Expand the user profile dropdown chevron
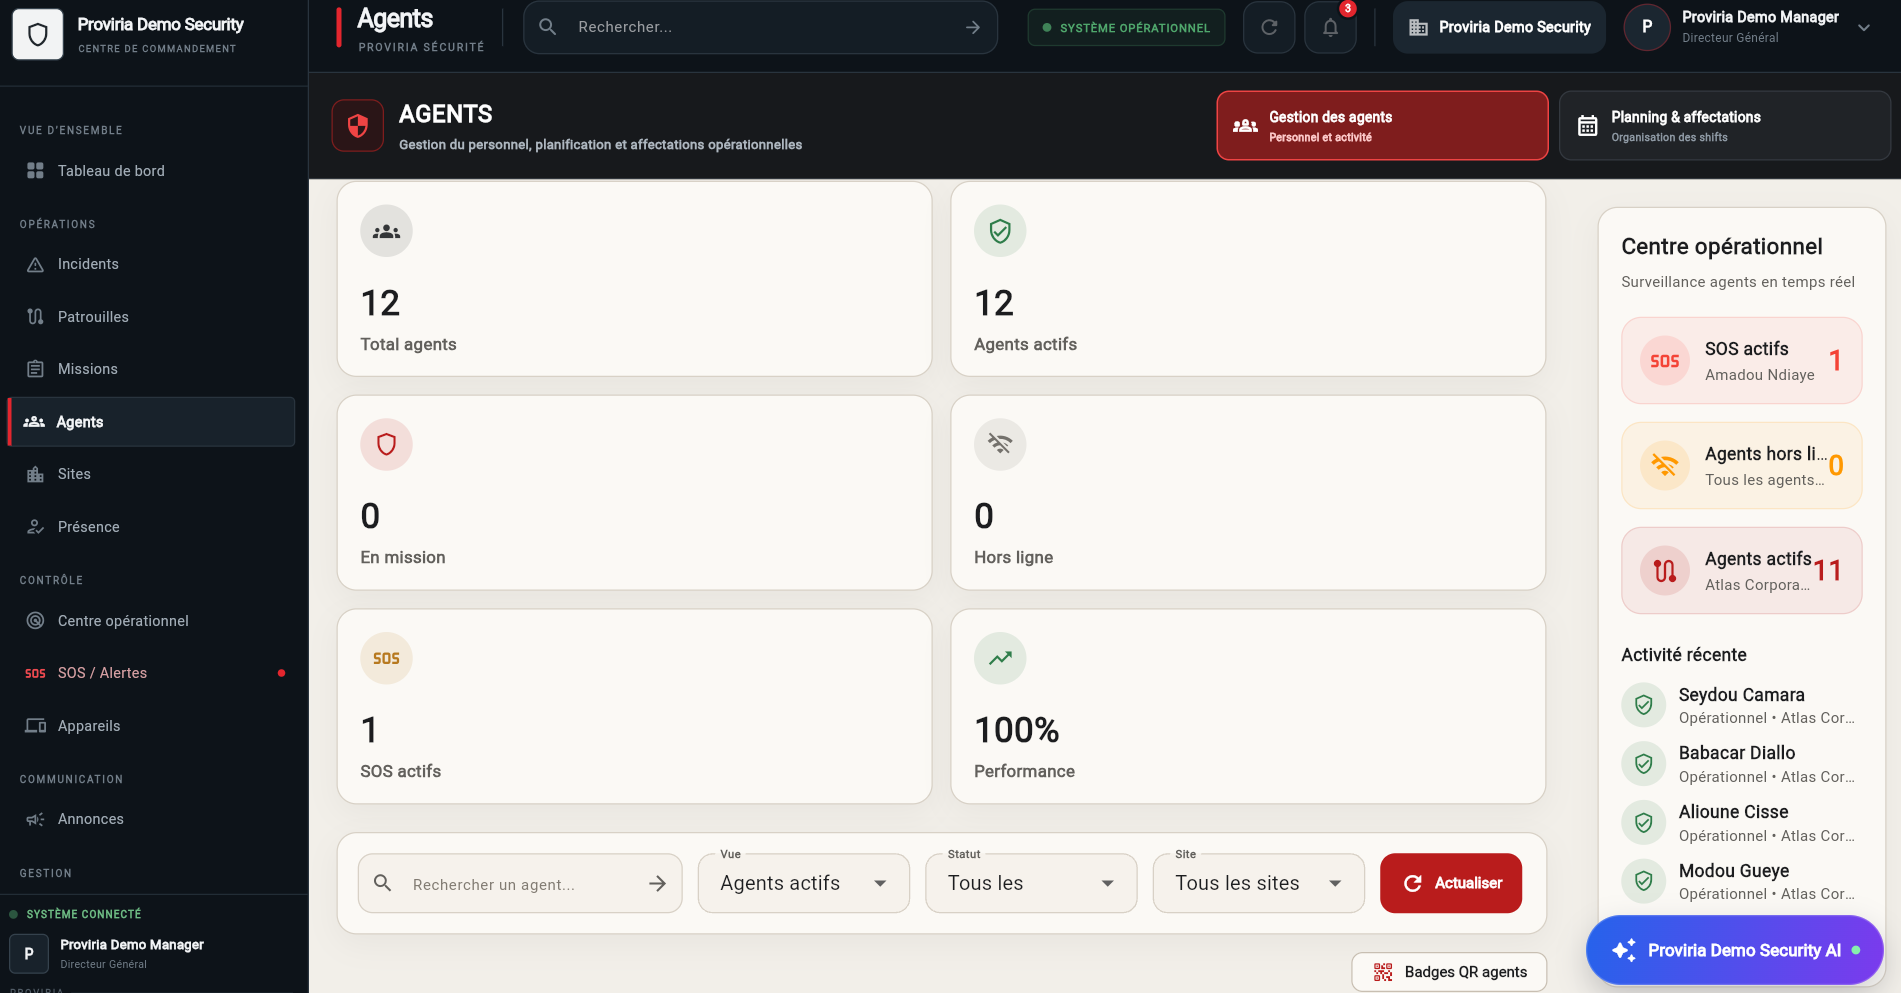1901x993 pixels. [x=1864, y=28]
